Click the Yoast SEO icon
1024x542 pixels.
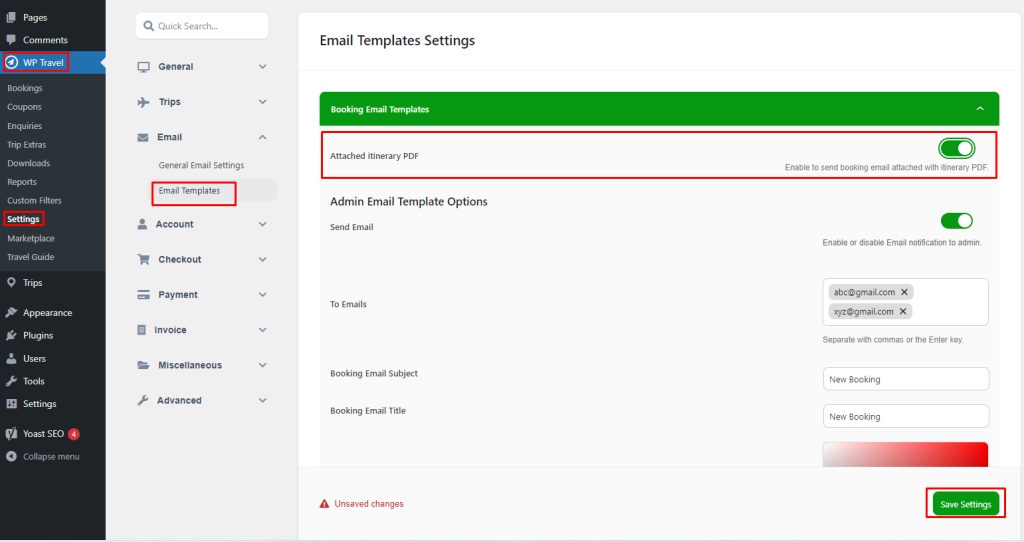(11, 434)
